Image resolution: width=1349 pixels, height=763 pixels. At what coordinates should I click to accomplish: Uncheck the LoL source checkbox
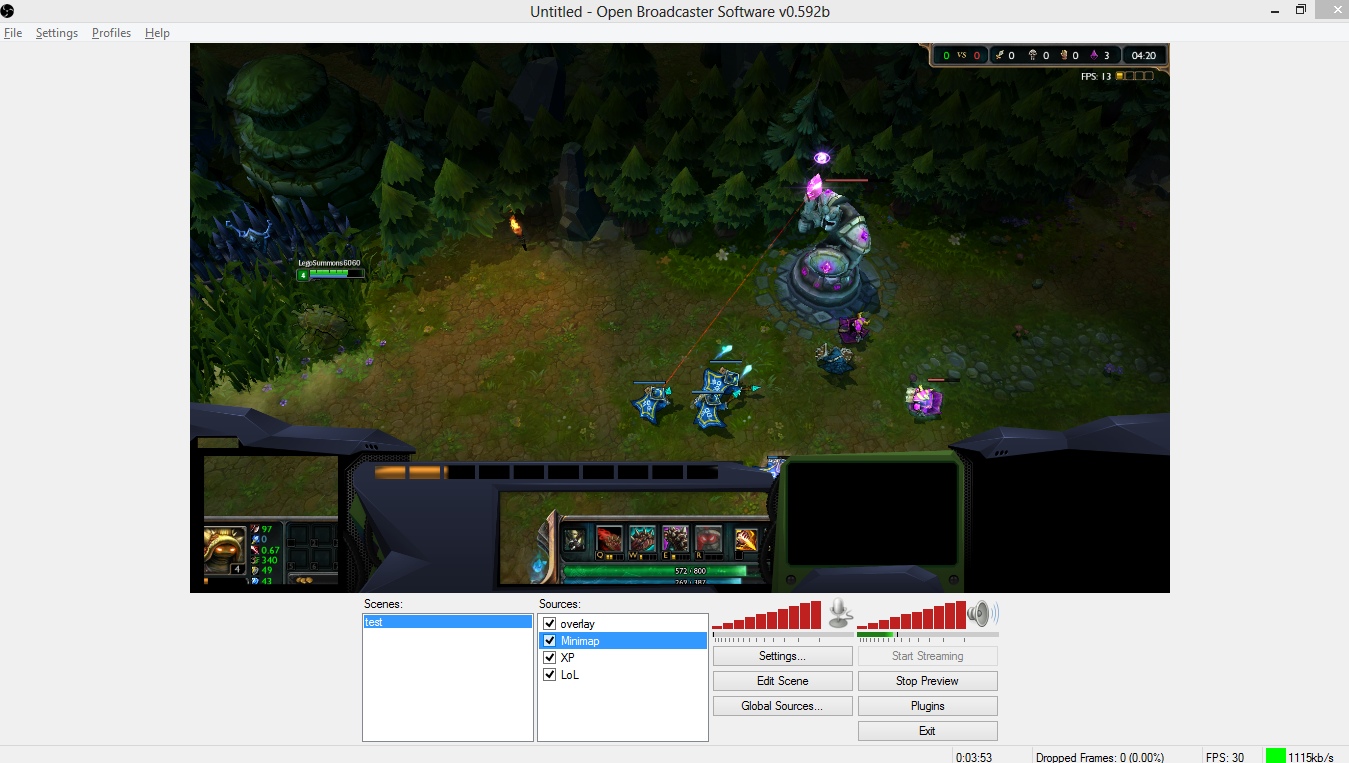(x=549, y=675)
